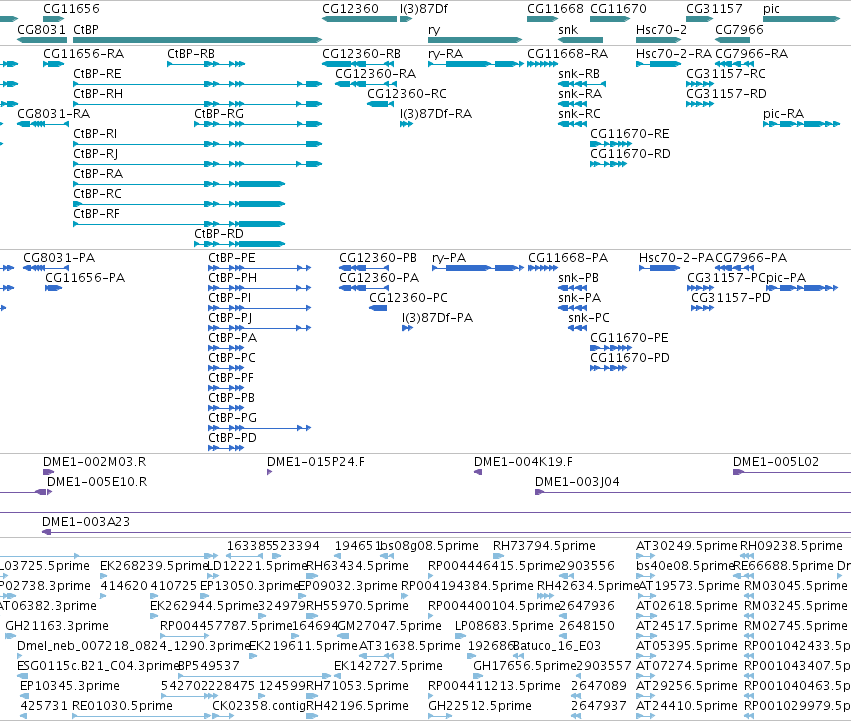Select transcript CtBP-RH

[198, 104]
